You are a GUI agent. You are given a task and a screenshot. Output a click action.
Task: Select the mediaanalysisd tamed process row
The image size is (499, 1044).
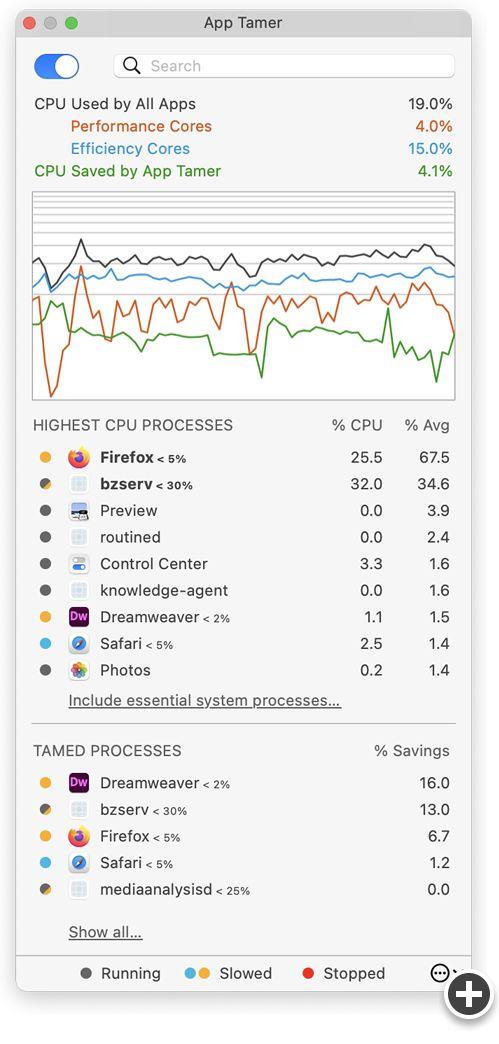pos(244,890)
